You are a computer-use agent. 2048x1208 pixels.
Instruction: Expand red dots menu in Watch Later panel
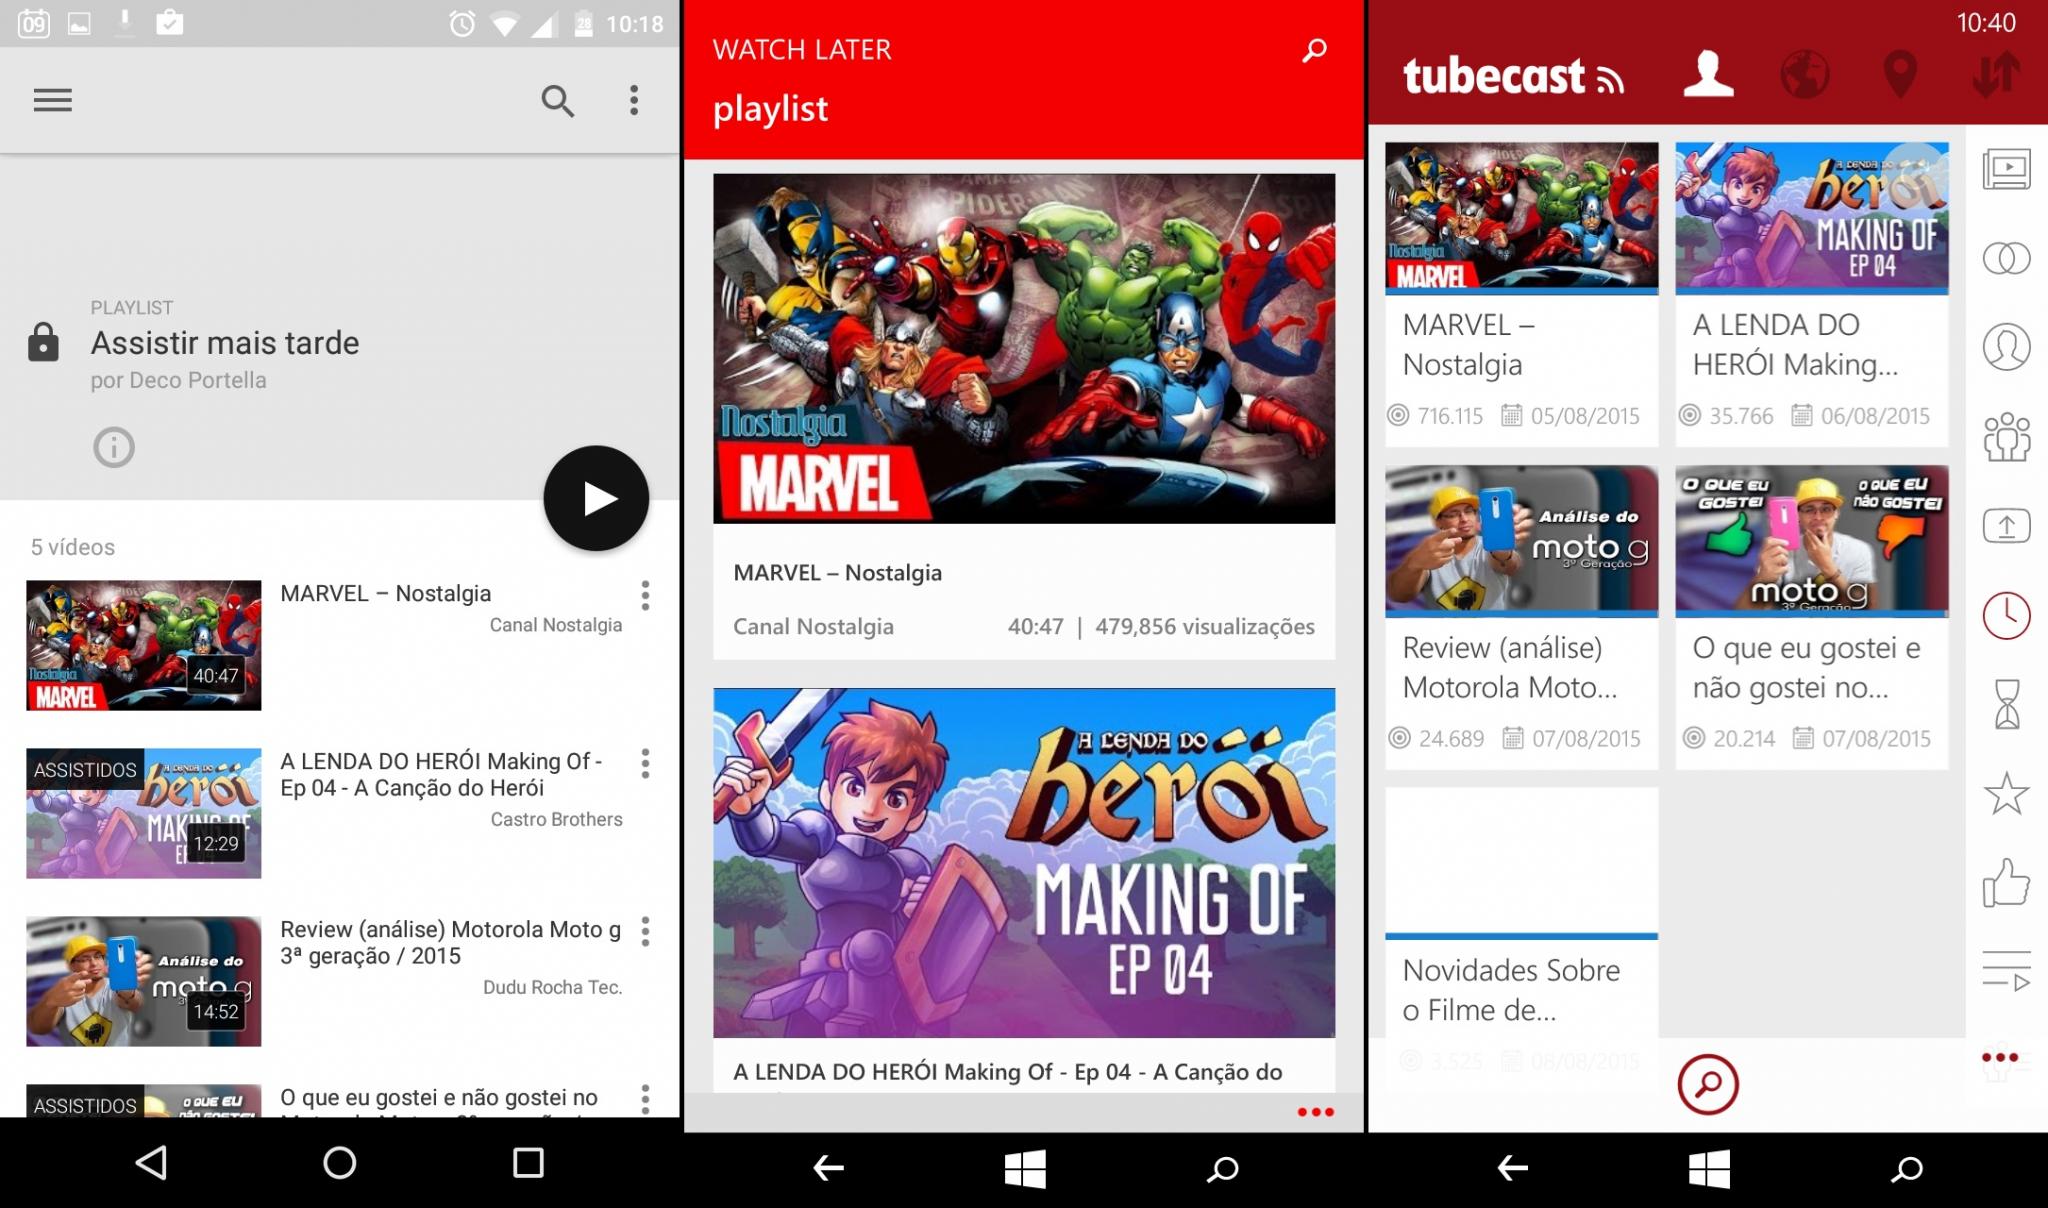click(x=1315, y=1112)
